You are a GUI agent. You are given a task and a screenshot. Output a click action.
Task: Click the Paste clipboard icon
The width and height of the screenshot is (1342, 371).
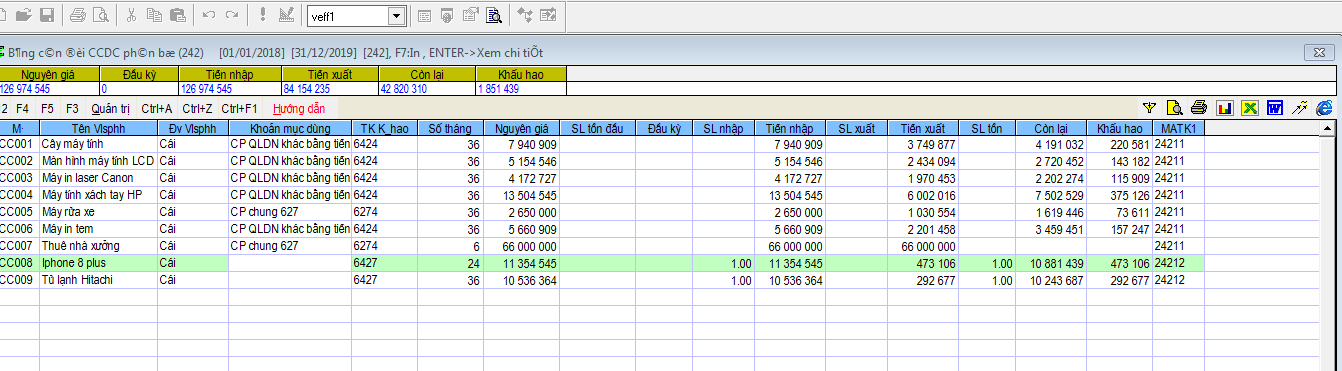(x=177, y=15)
